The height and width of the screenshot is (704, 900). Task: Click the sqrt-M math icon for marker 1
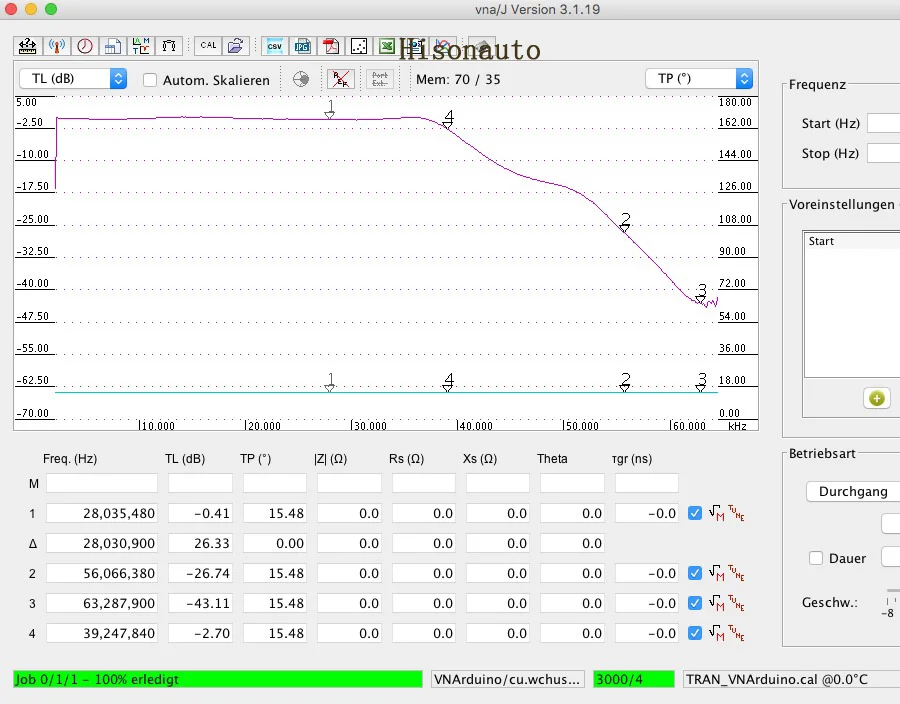point(716,513)
